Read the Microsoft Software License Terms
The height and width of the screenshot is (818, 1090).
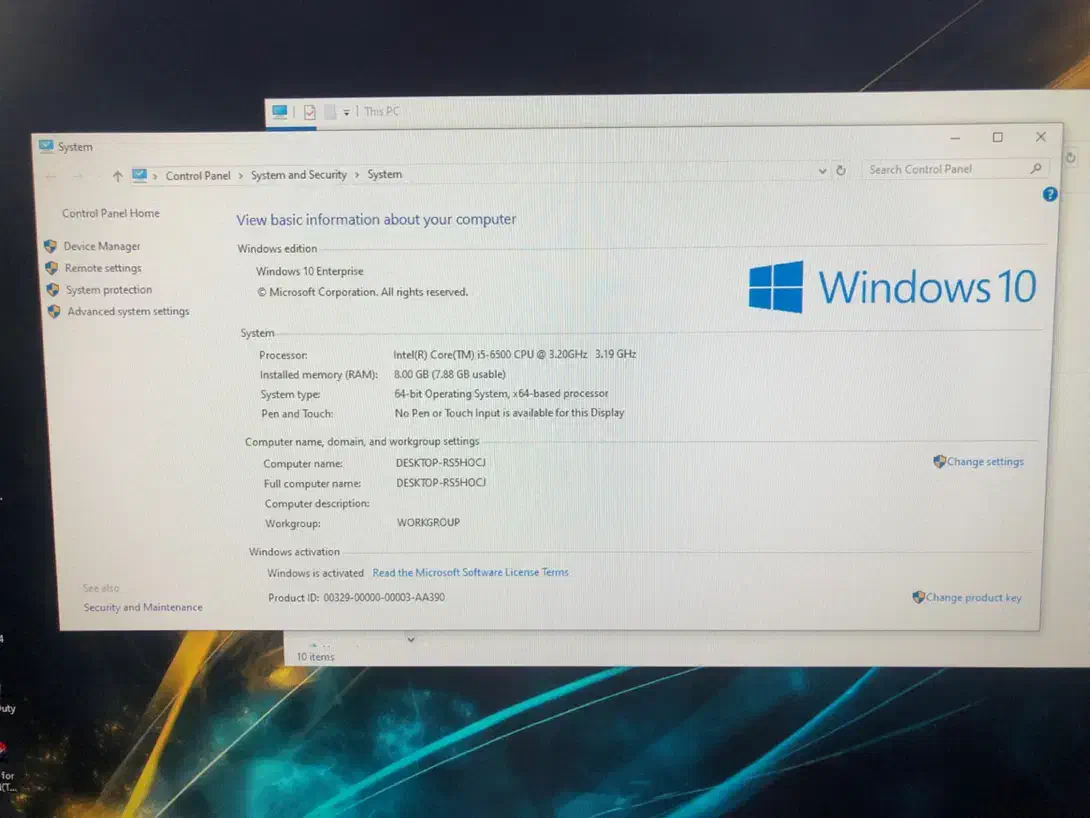point(471,572)
